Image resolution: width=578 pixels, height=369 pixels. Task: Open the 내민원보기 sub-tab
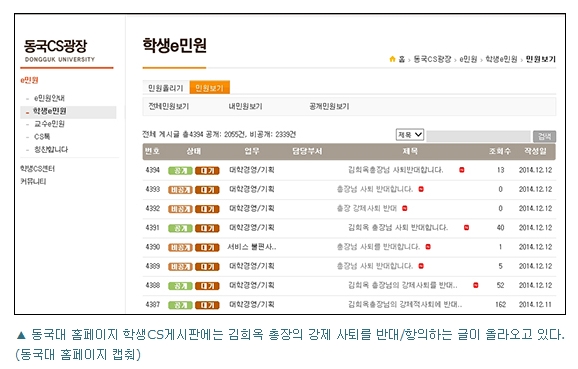[x=245, y=107]
